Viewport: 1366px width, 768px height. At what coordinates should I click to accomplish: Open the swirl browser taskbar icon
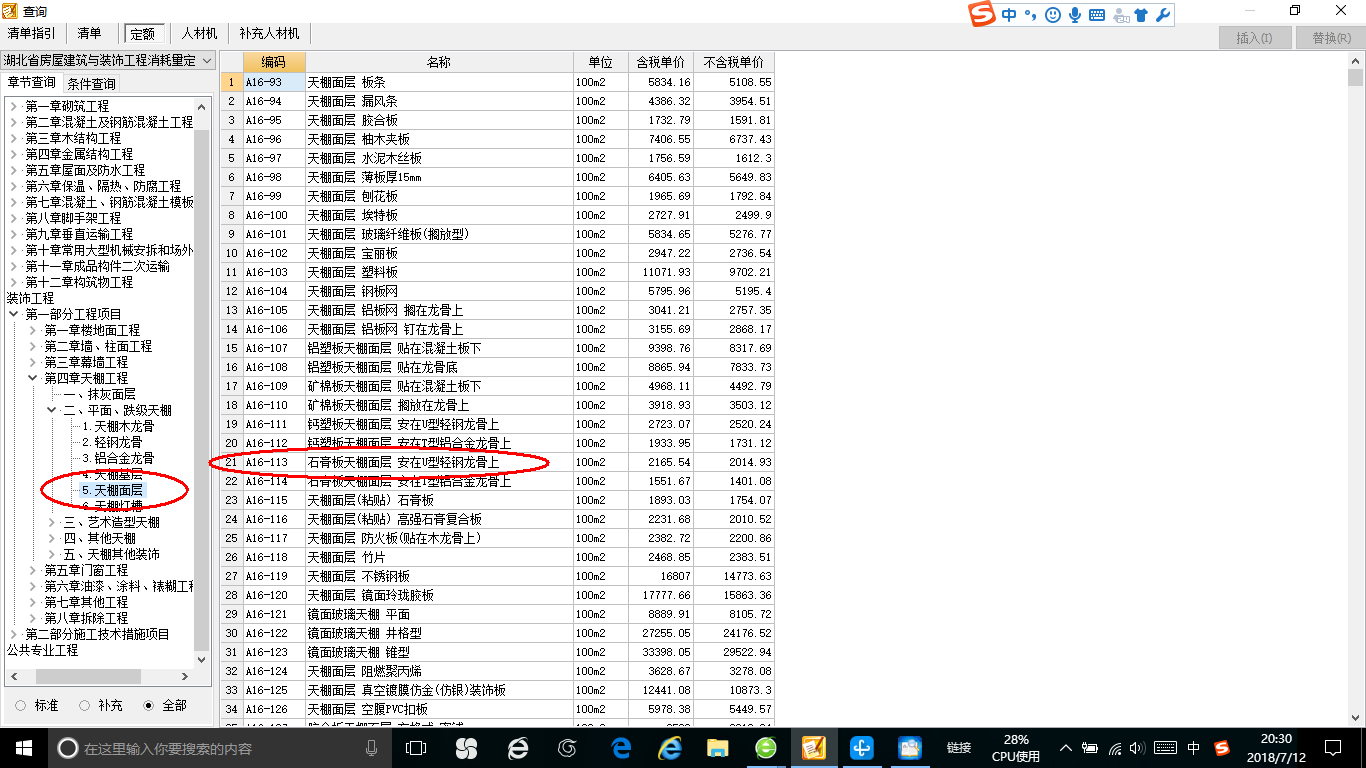coord(568,748)
